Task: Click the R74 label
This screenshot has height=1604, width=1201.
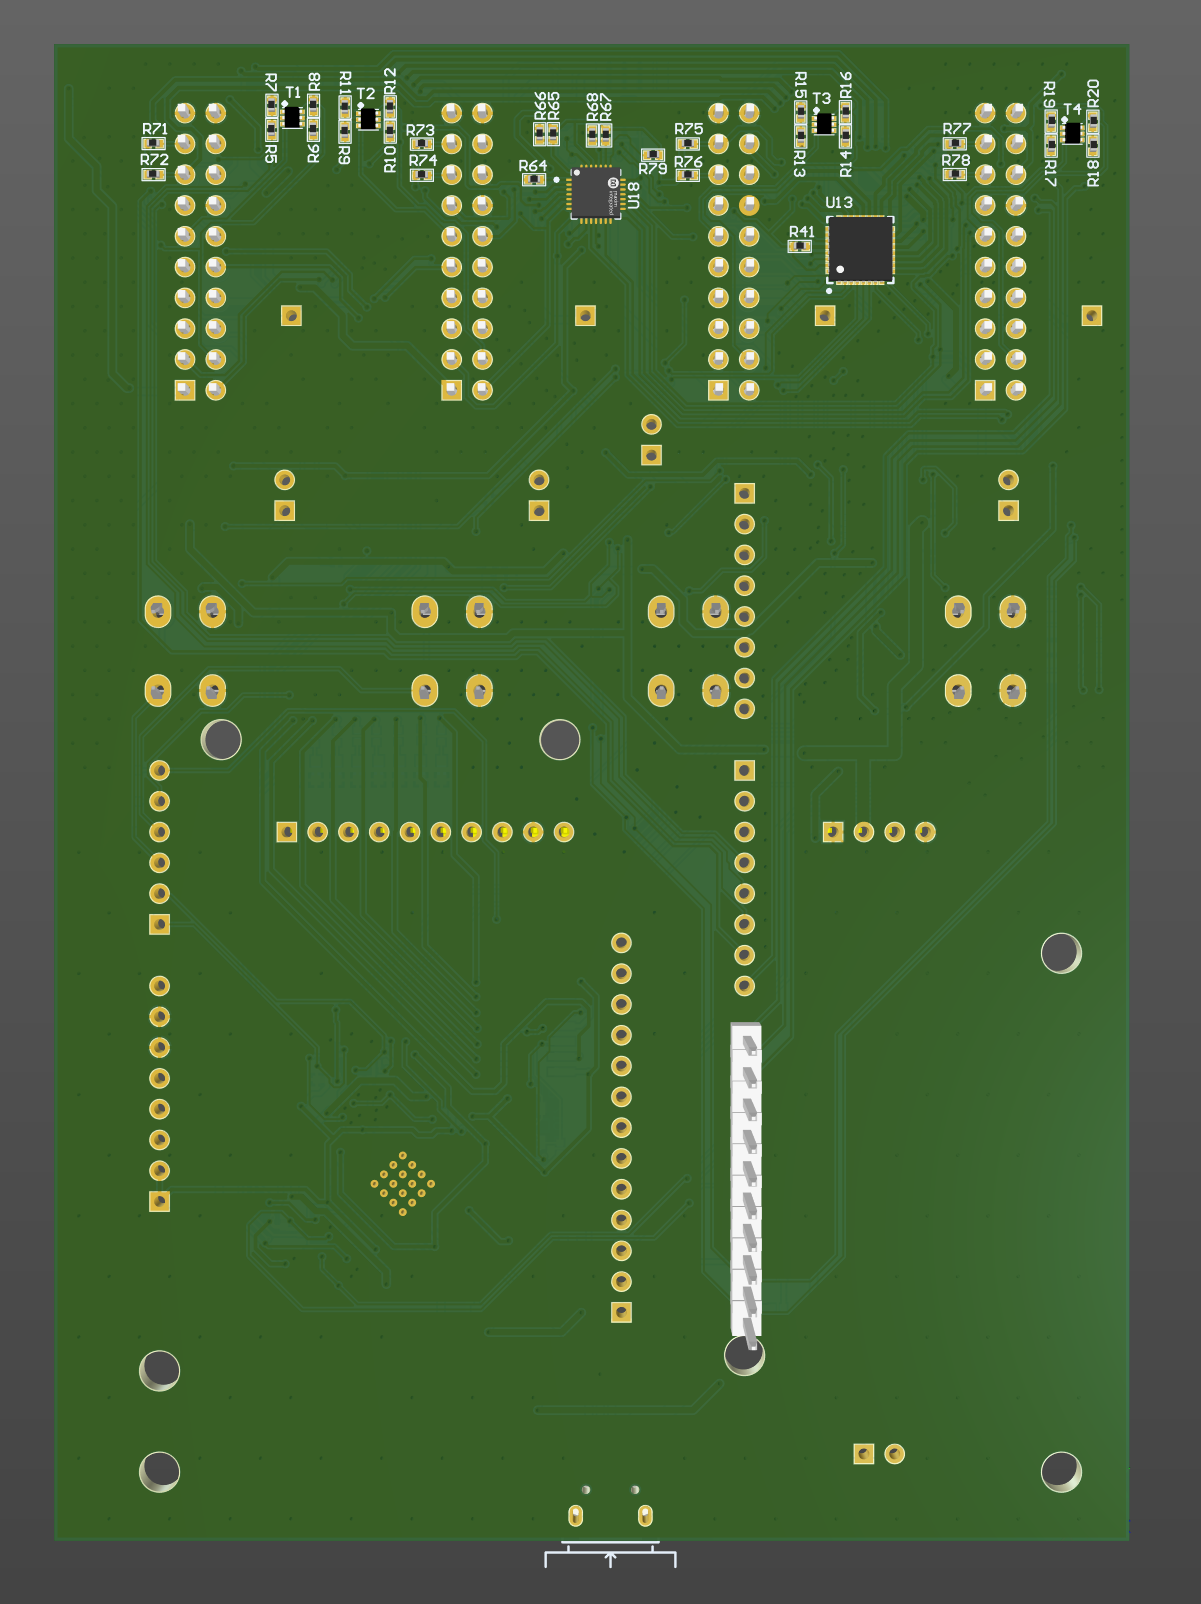Action: (x=423, y=160)
